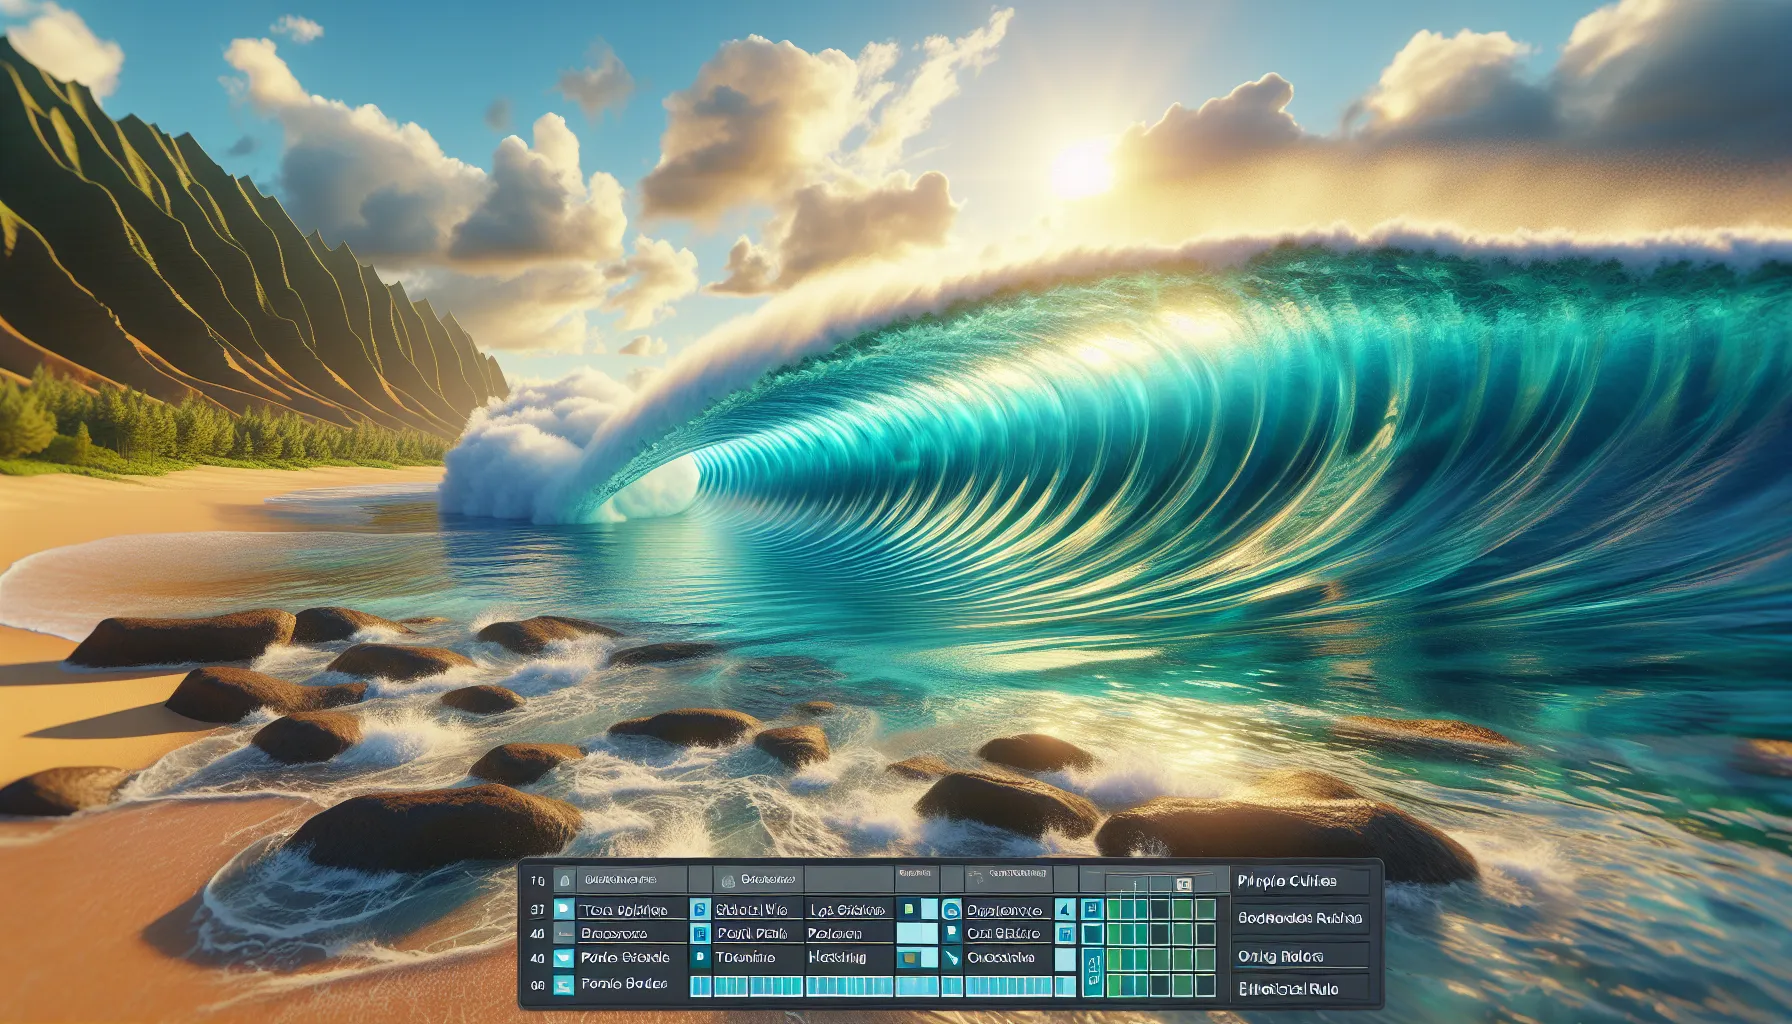Viewport: 1792px width, 1024px height.
Task: Click the Purple Cubes button
Action: (x=1305, y=880)
